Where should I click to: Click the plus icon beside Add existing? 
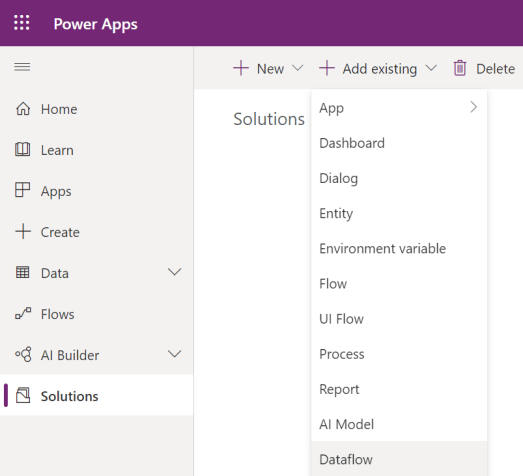click(327, 68)
